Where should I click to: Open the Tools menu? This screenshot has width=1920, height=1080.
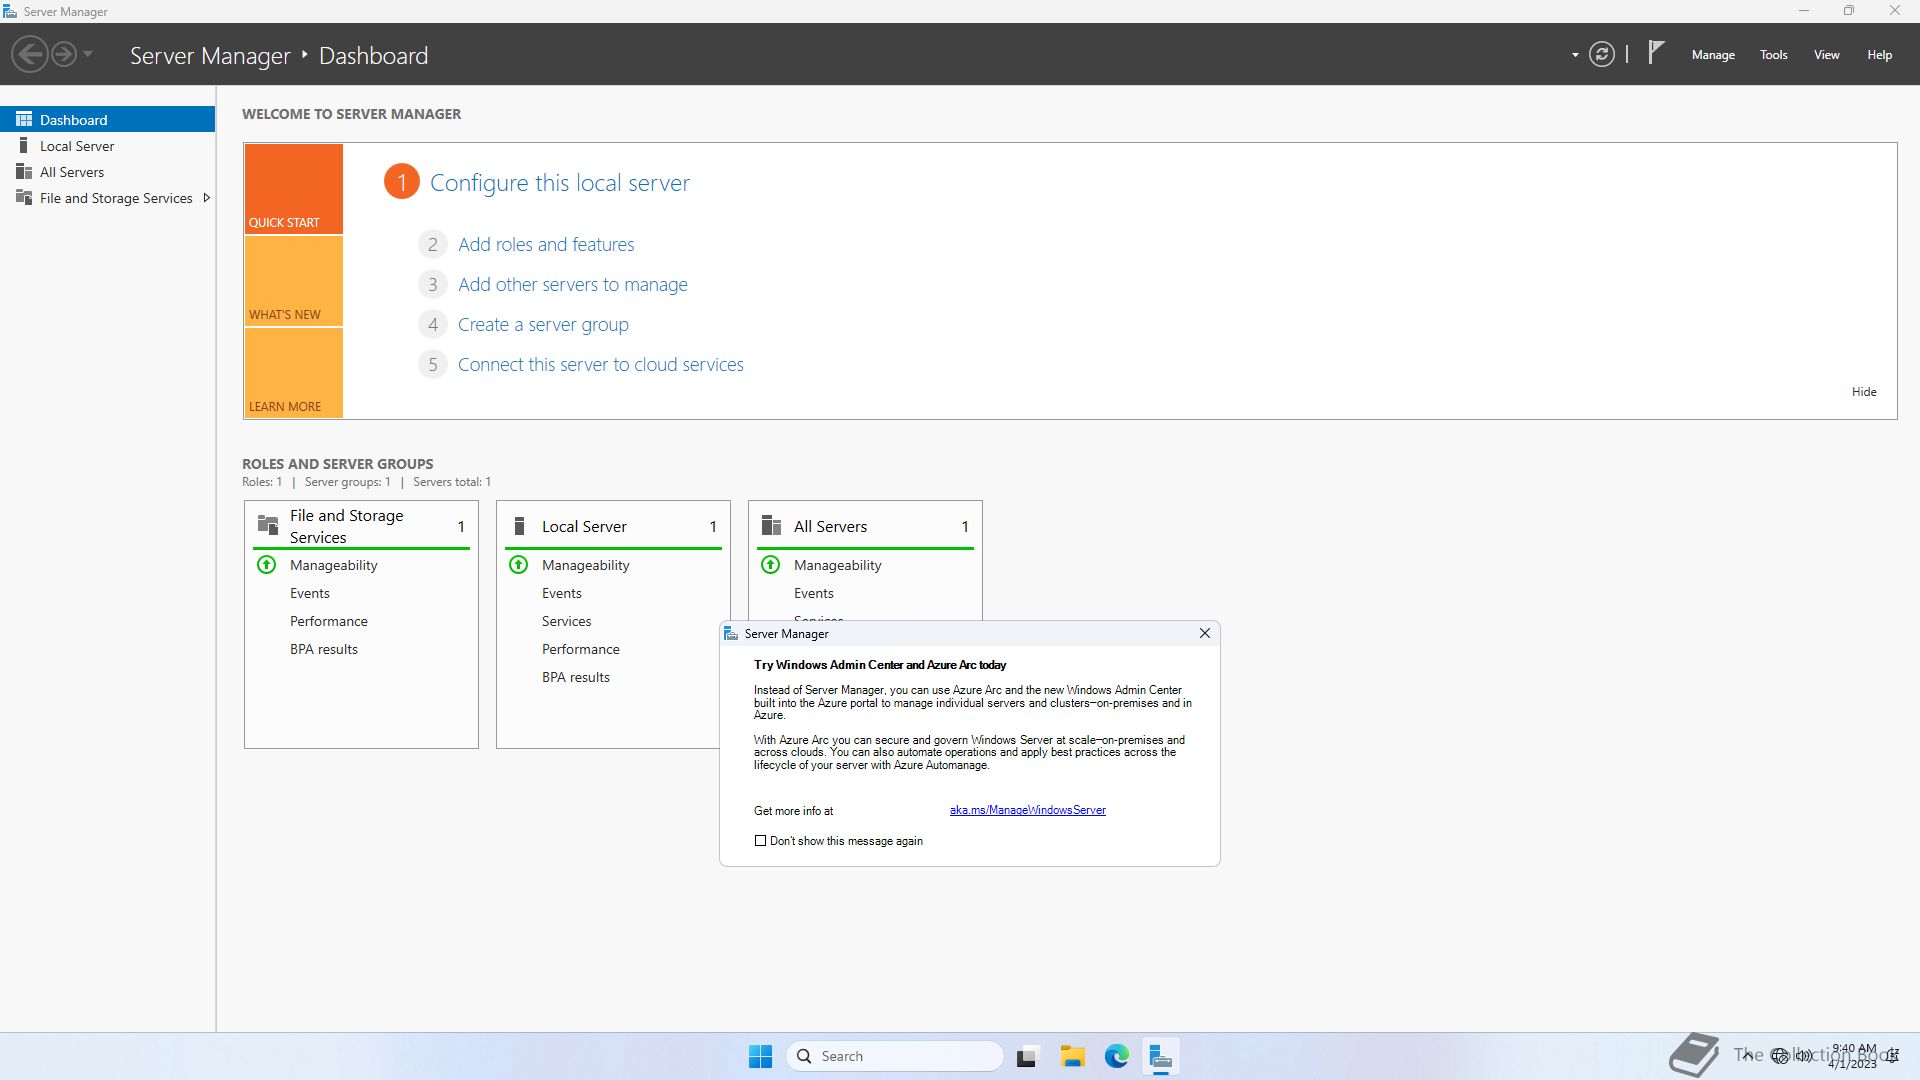click(1773, 55)
